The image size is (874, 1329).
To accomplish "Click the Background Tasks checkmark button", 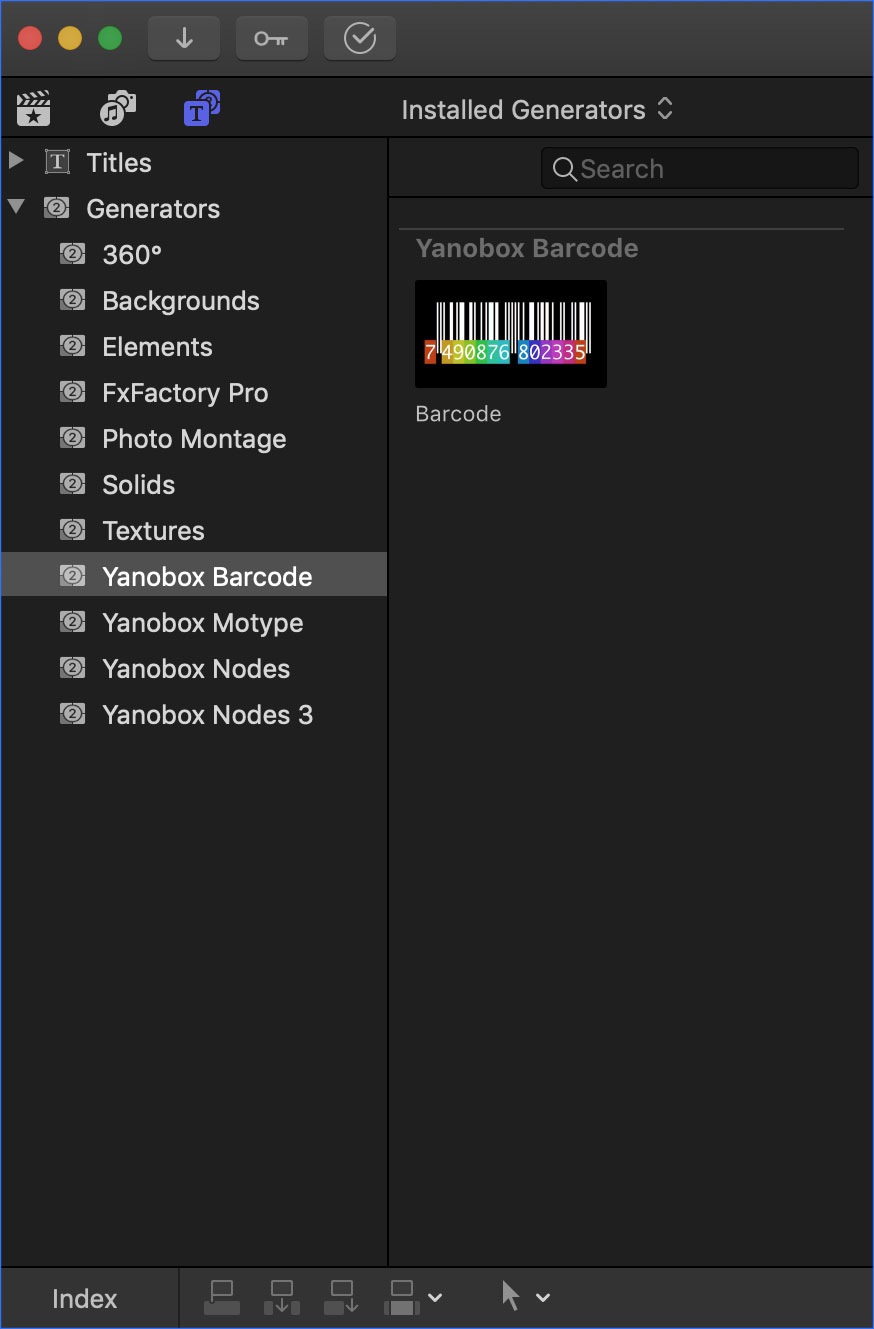I will click(x=359, y=39).
